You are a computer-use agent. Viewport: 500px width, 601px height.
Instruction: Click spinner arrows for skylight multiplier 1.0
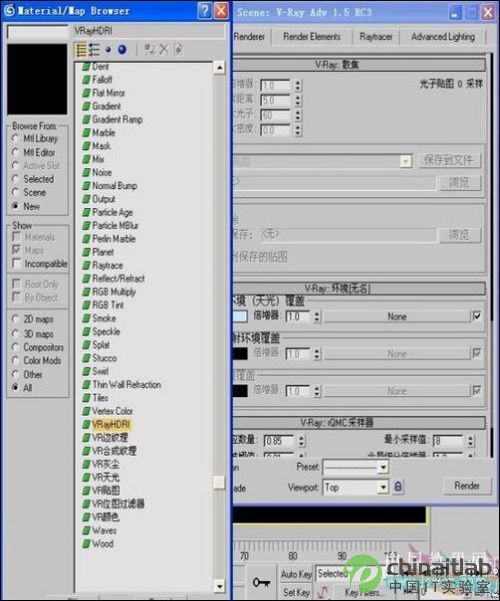tap(316, 317)
